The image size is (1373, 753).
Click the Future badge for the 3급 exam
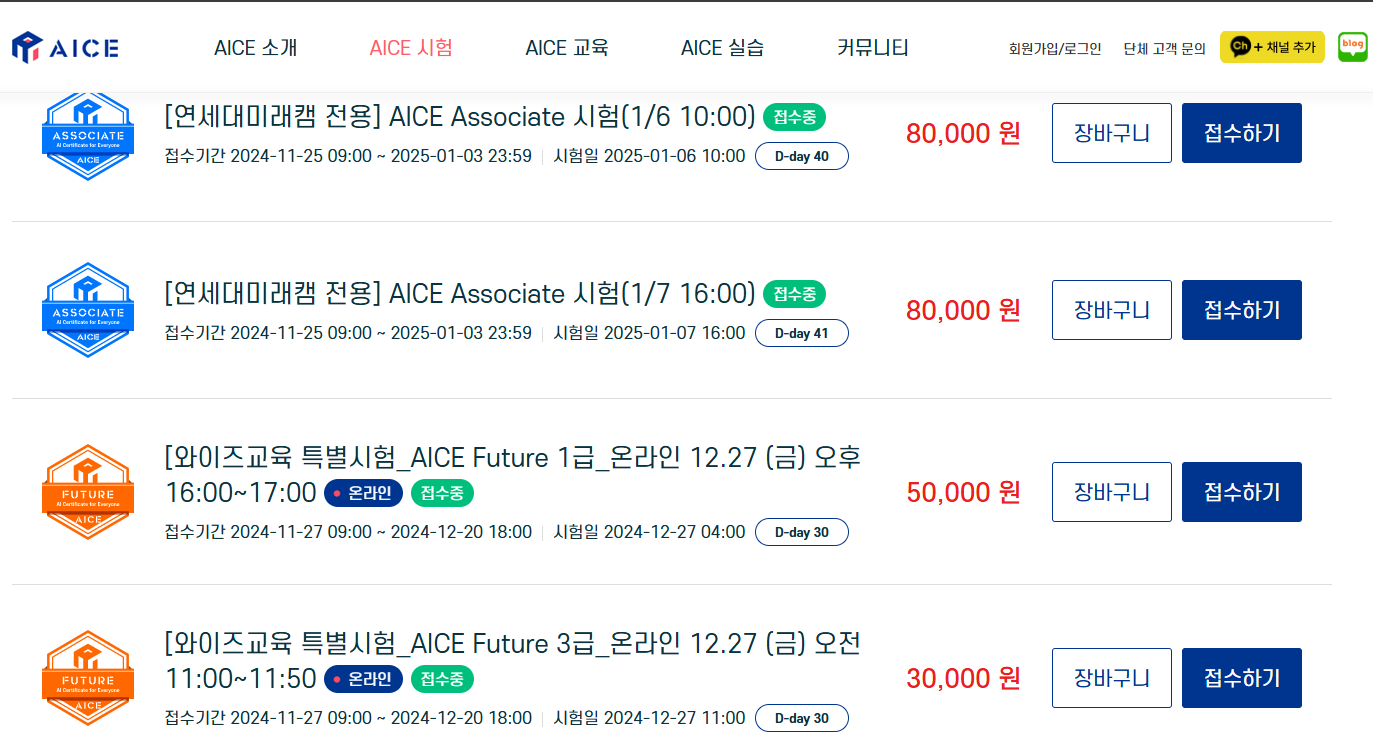pos(87,676)
